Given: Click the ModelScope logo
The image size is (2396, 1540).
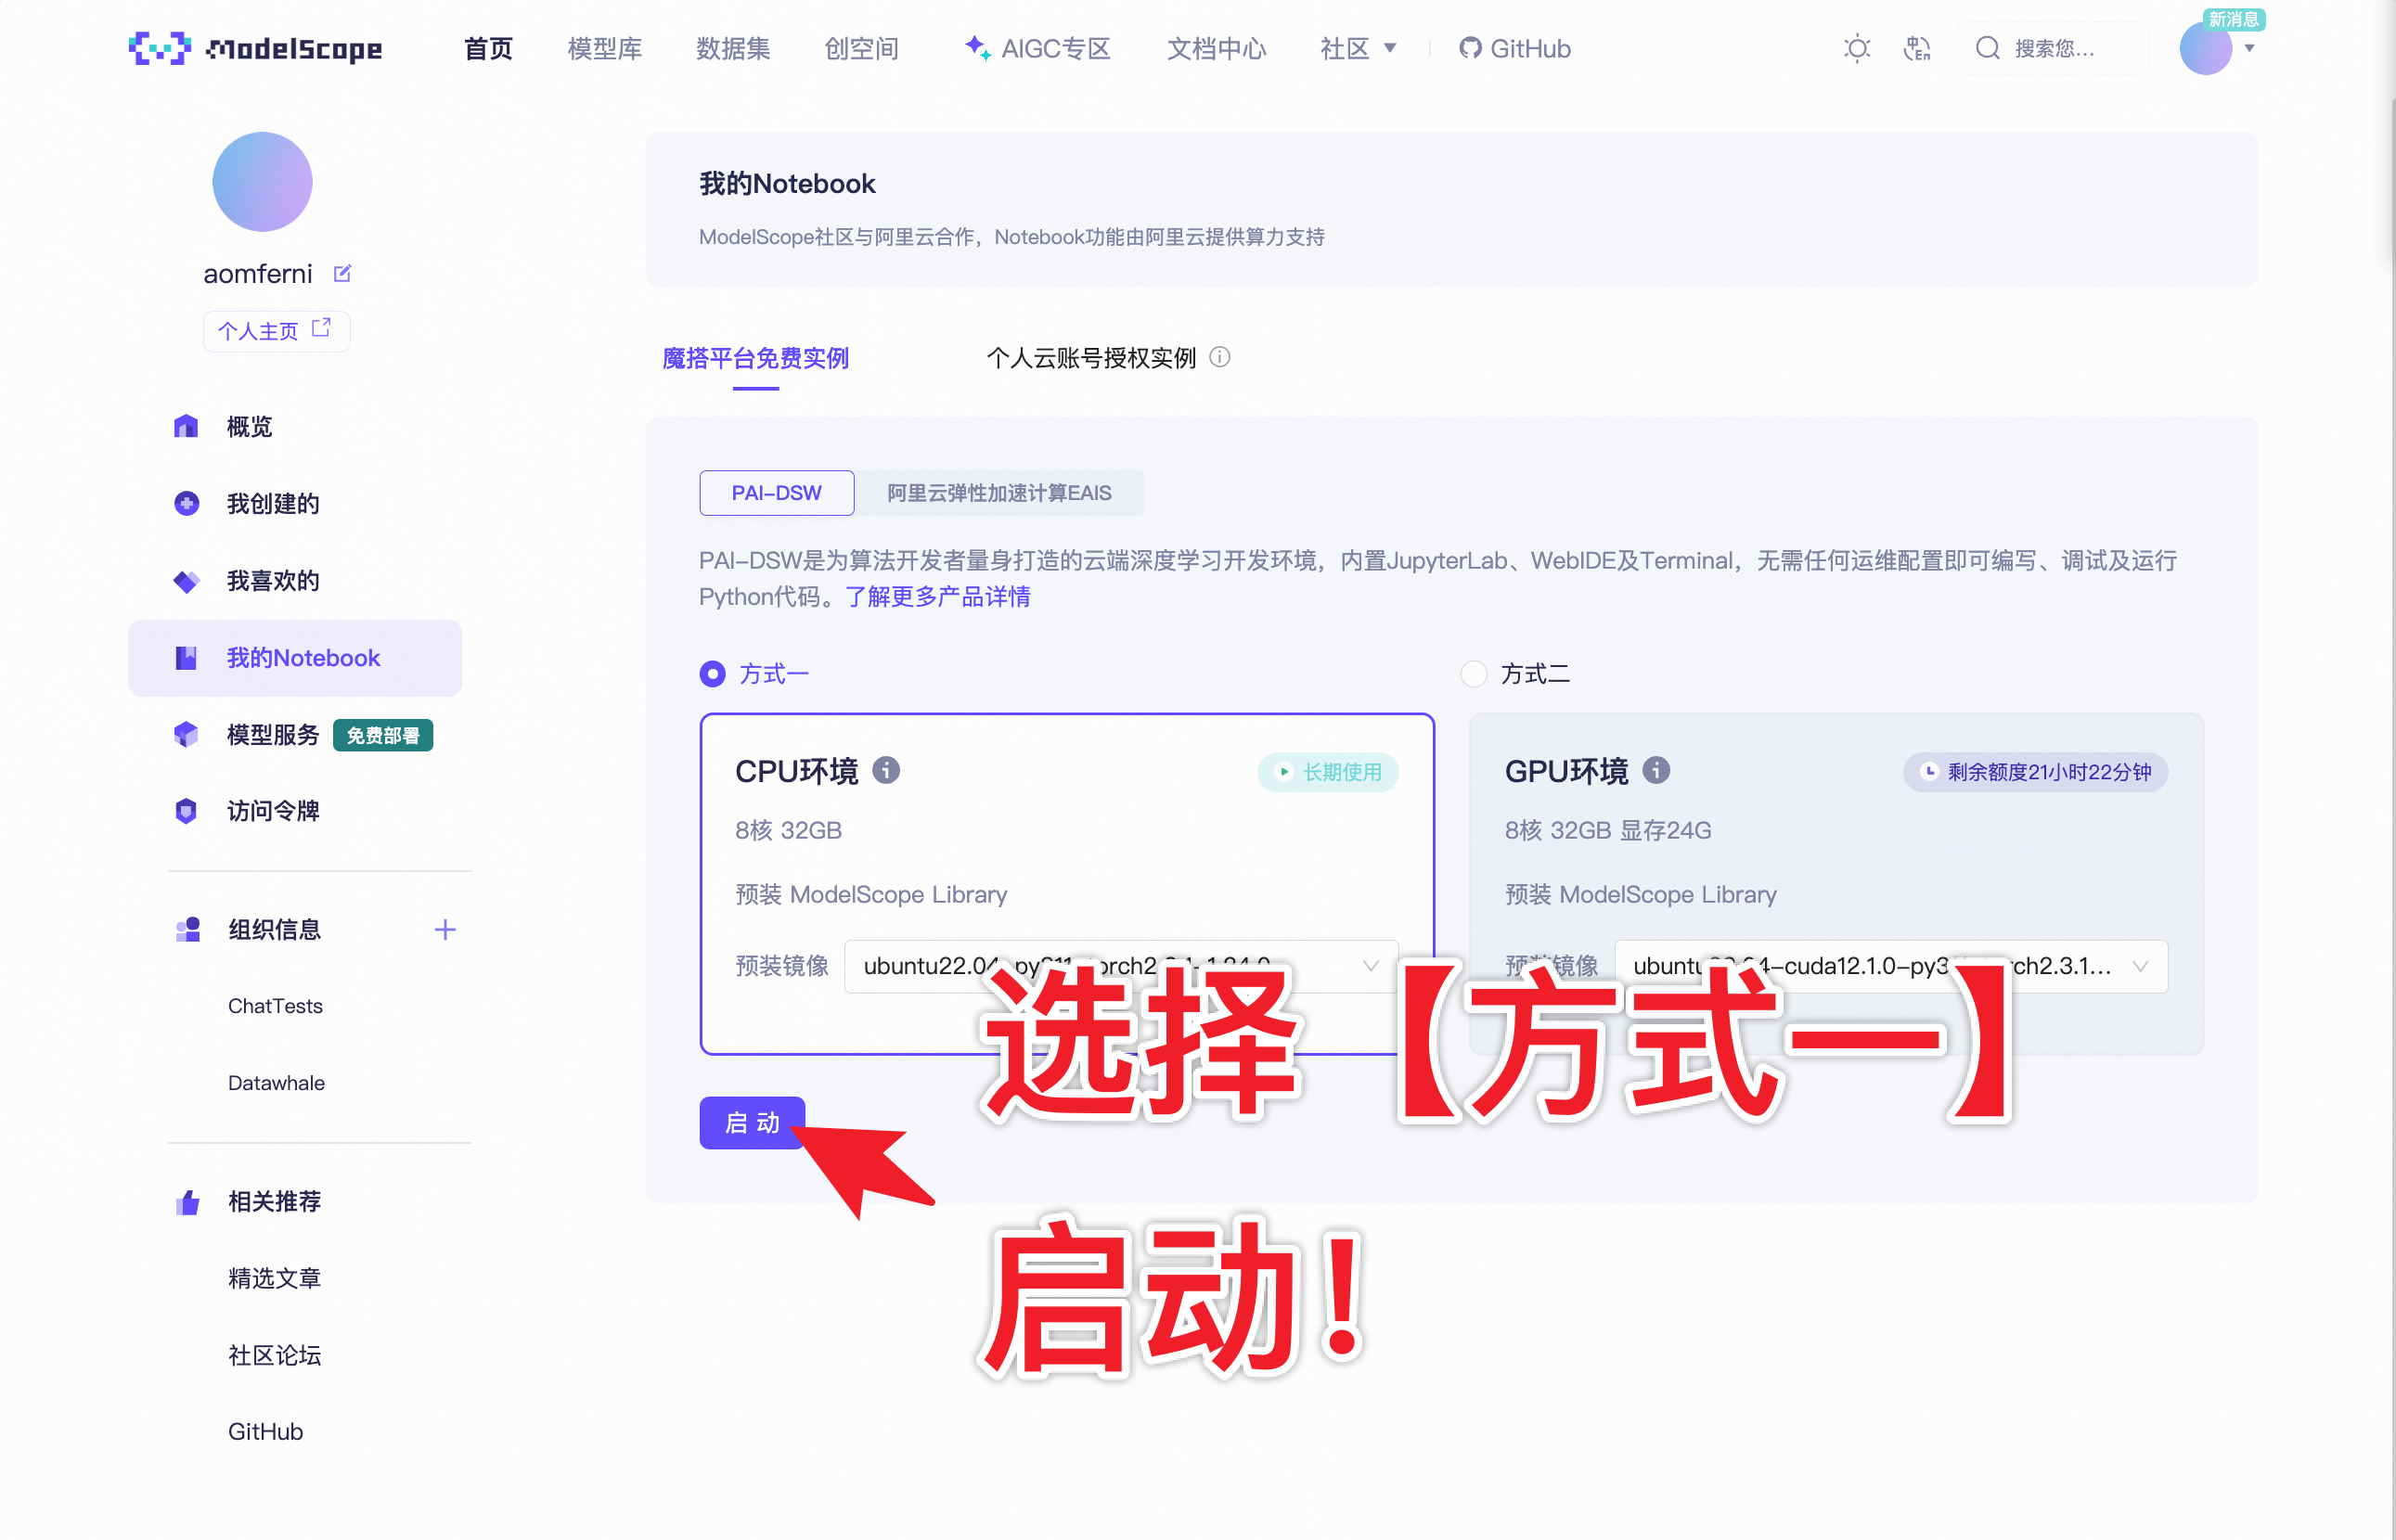Looking at the screenshot, I should coord(255,48).
